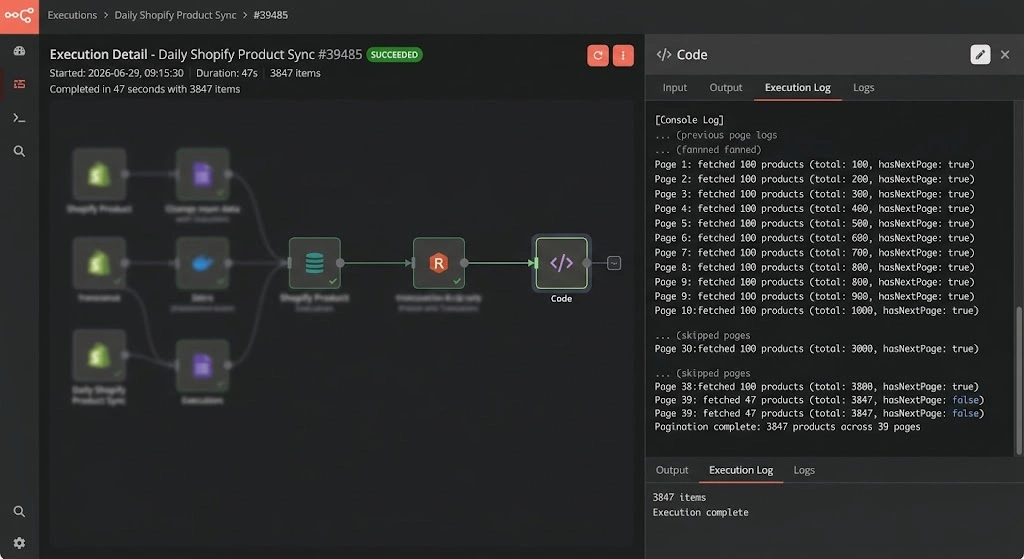Open the terminal prompt sidebar icon
The height and width of the screenshot is (559, 1024).
[x=20, y=118]
